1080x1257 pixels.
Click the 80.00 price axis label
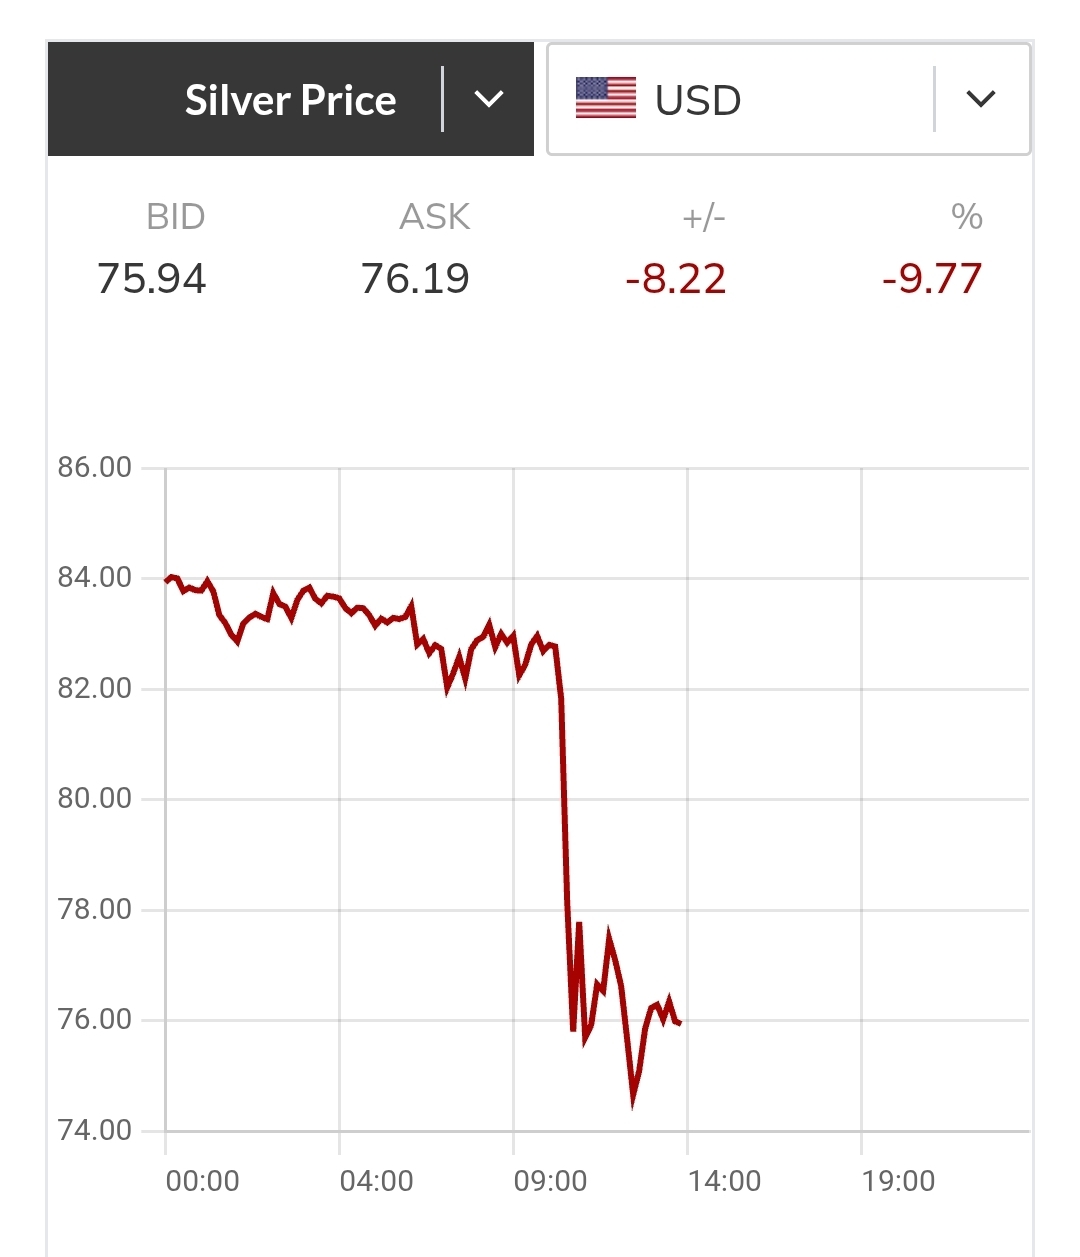[95, 798]
